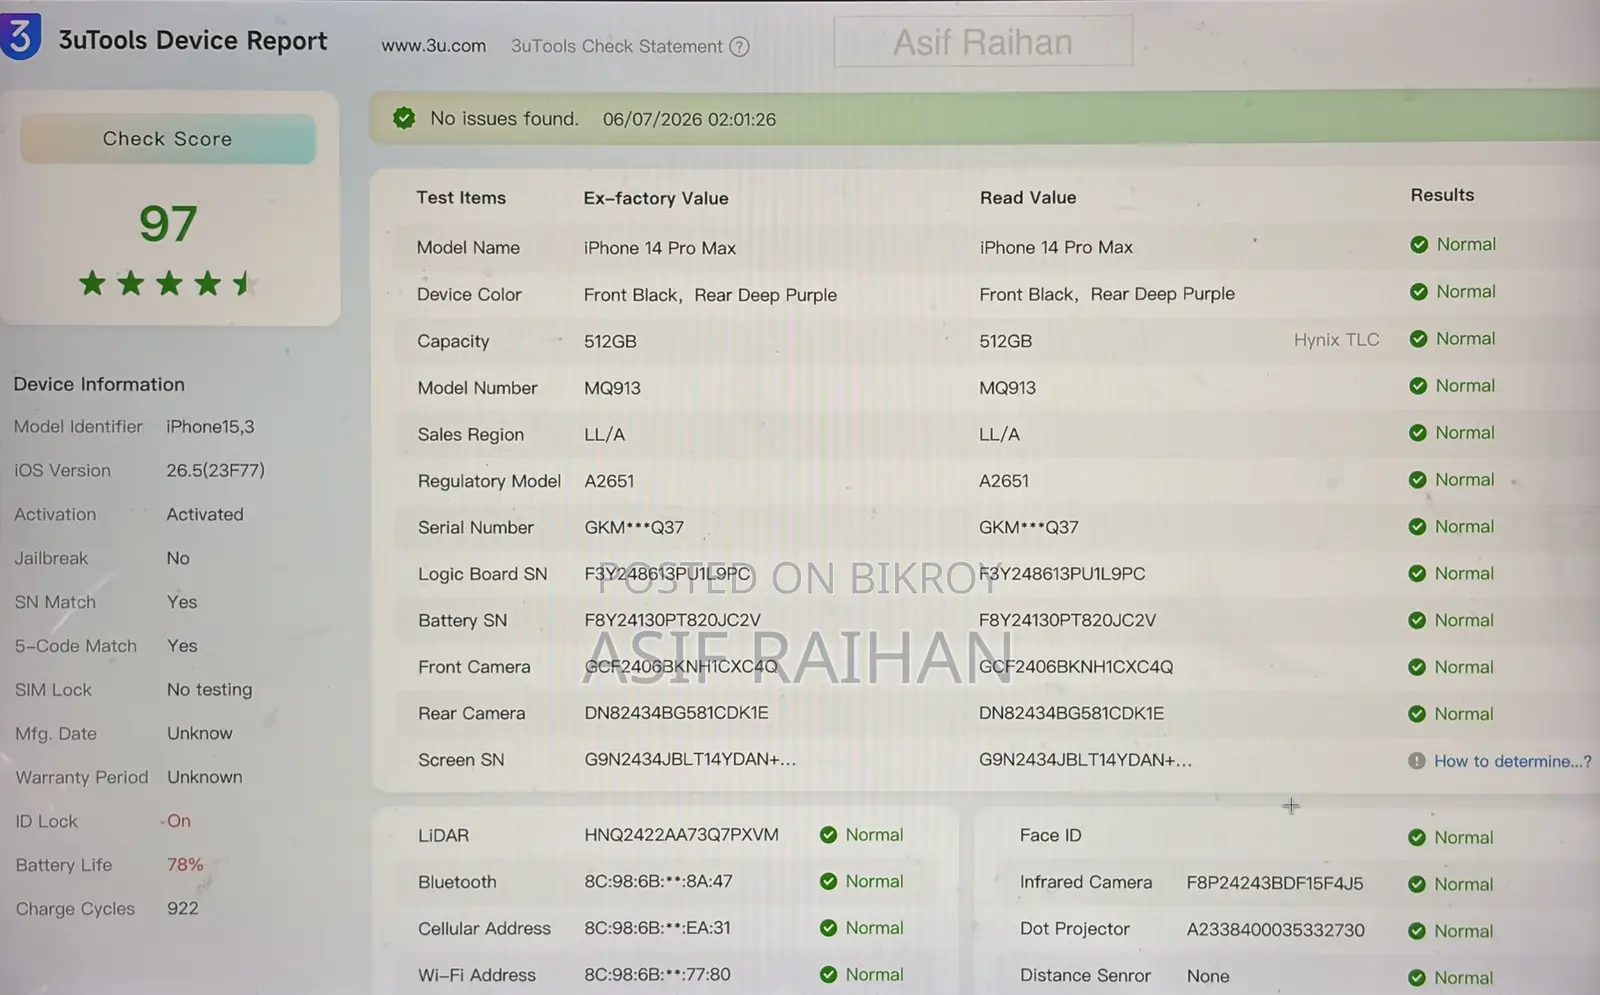1600x995 pixels.
Task: Select the Read Value Front Camera GCF2406BKNH1CXC4Q
Action: pos(1076,667)
